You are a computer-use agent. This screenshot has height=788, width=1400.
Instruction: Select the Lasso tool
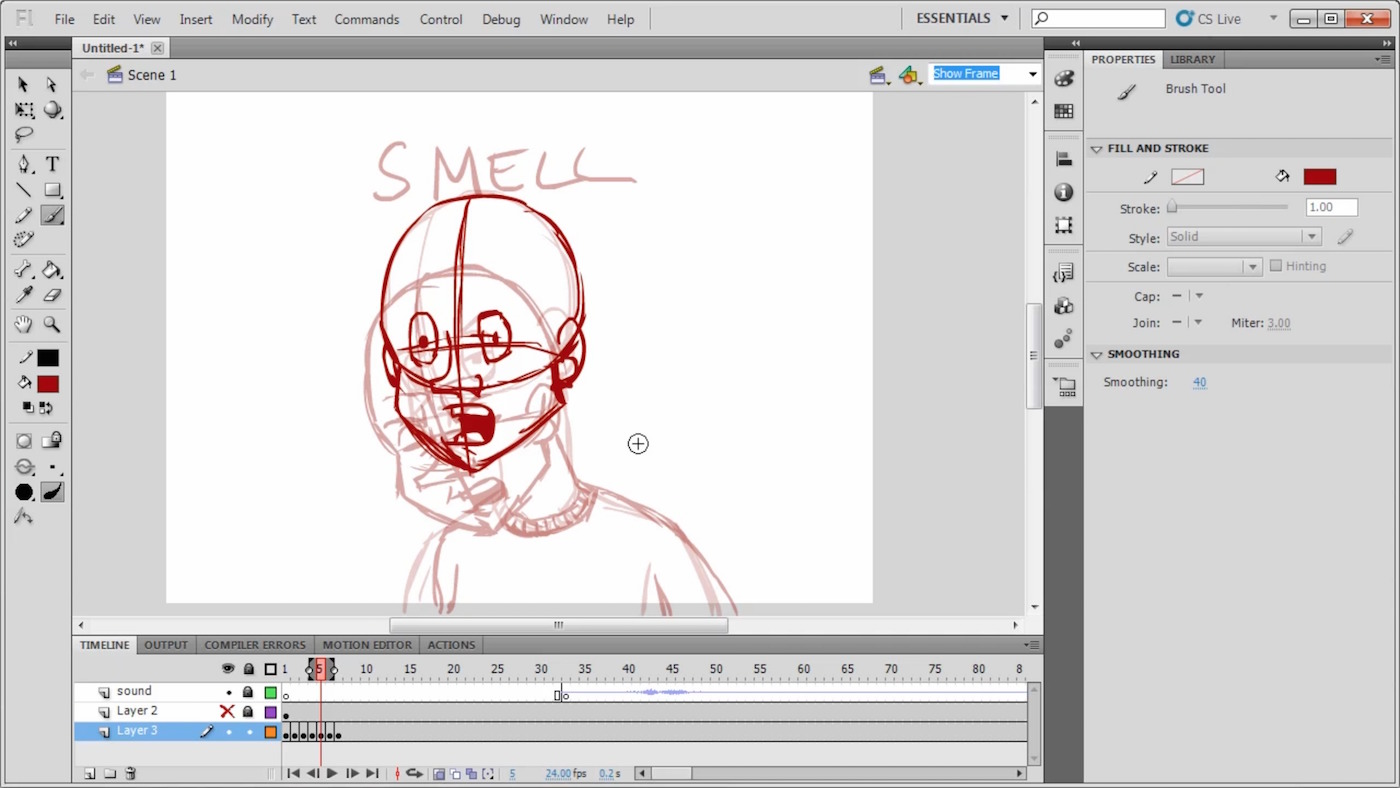tap(24, 135)
